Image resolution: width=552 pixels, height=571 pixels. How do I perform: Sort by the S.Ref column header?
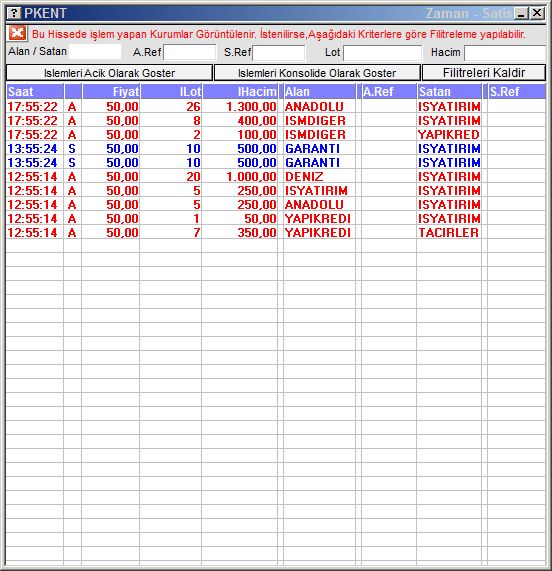[517, 91]
